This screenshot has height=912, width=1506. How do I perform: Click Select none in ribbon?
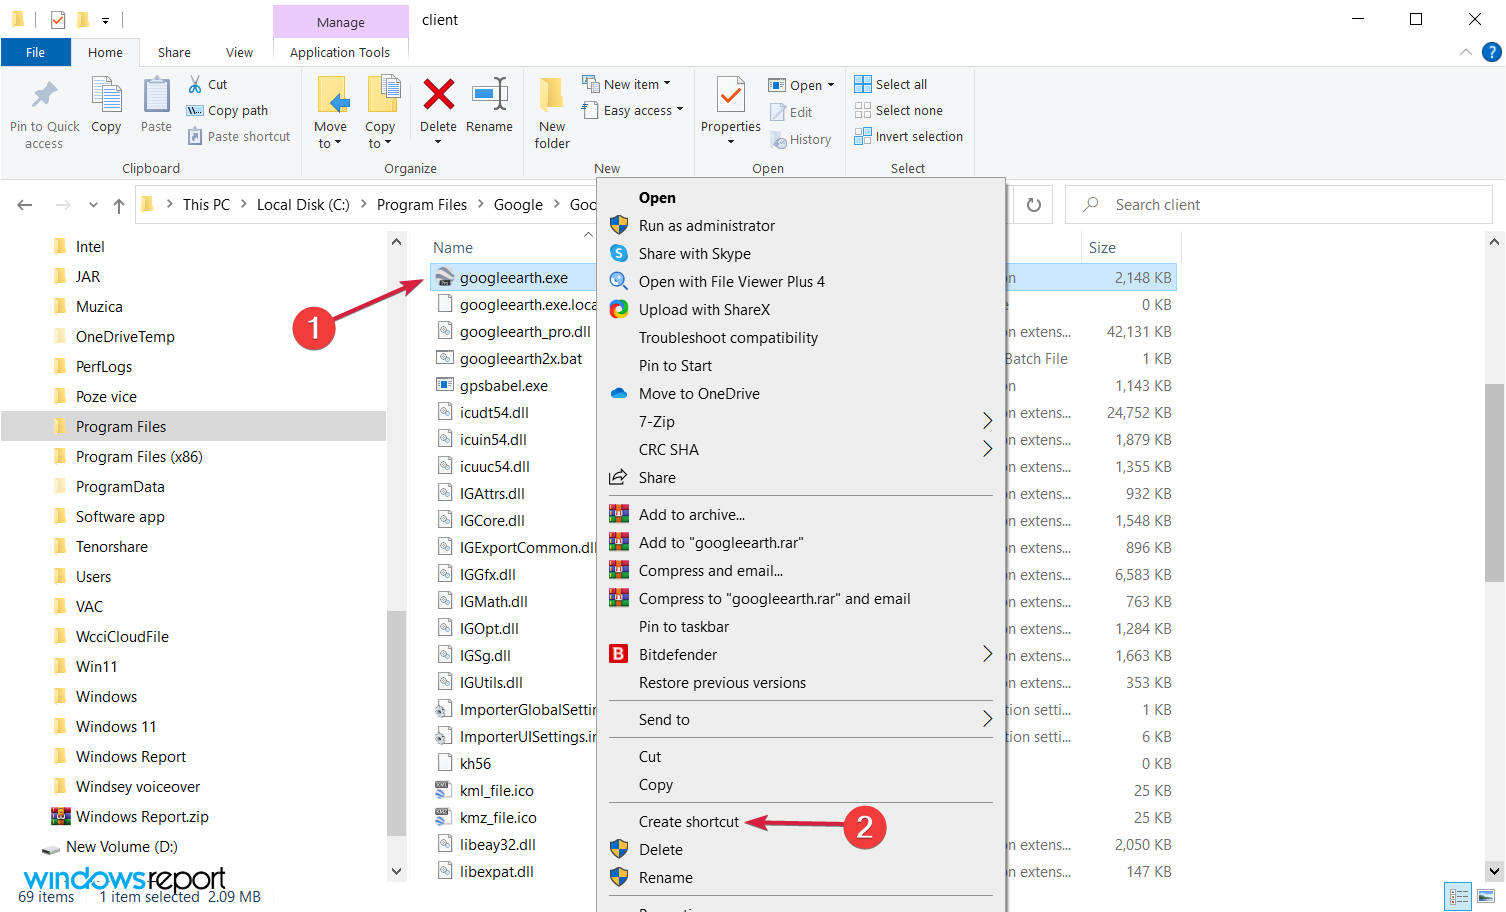point(898,110)
